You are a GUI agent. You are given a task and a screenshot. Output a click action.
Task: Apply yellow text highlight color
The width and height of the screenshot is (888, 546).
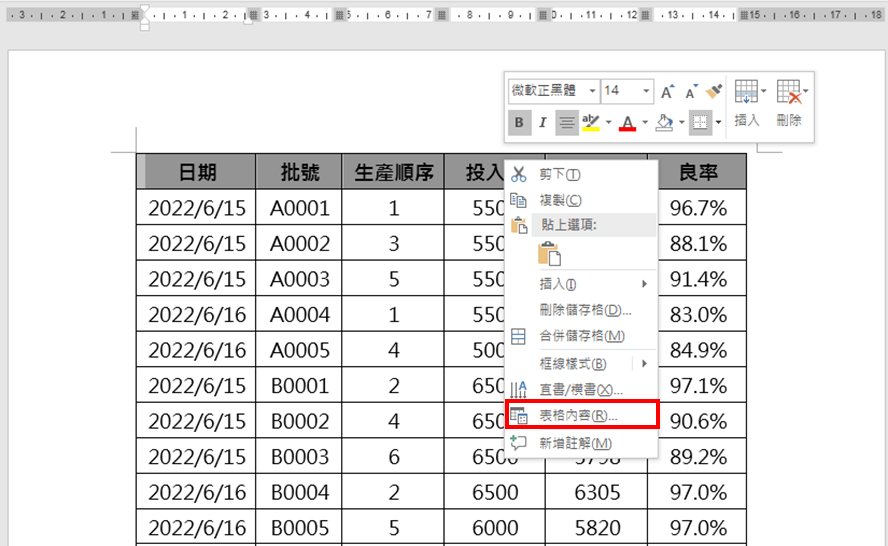[590, 123]
